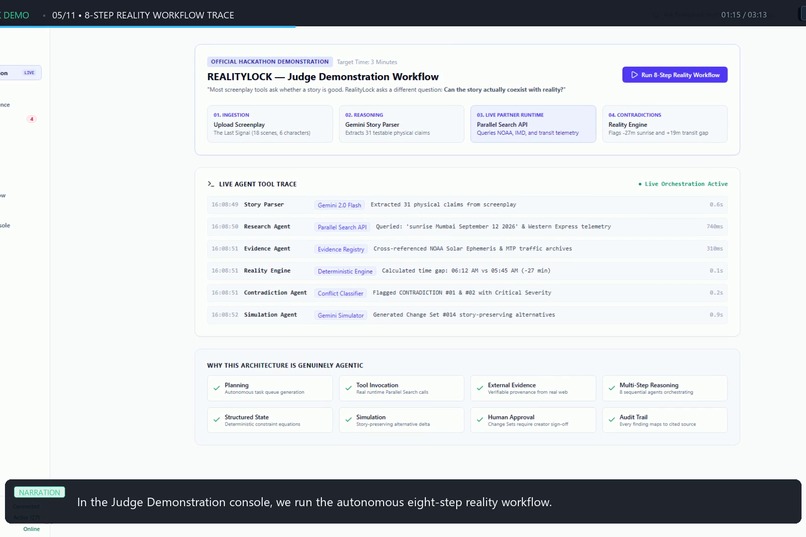Click the Gemini 2.0 Flash tag

click(x=339, y=205)
